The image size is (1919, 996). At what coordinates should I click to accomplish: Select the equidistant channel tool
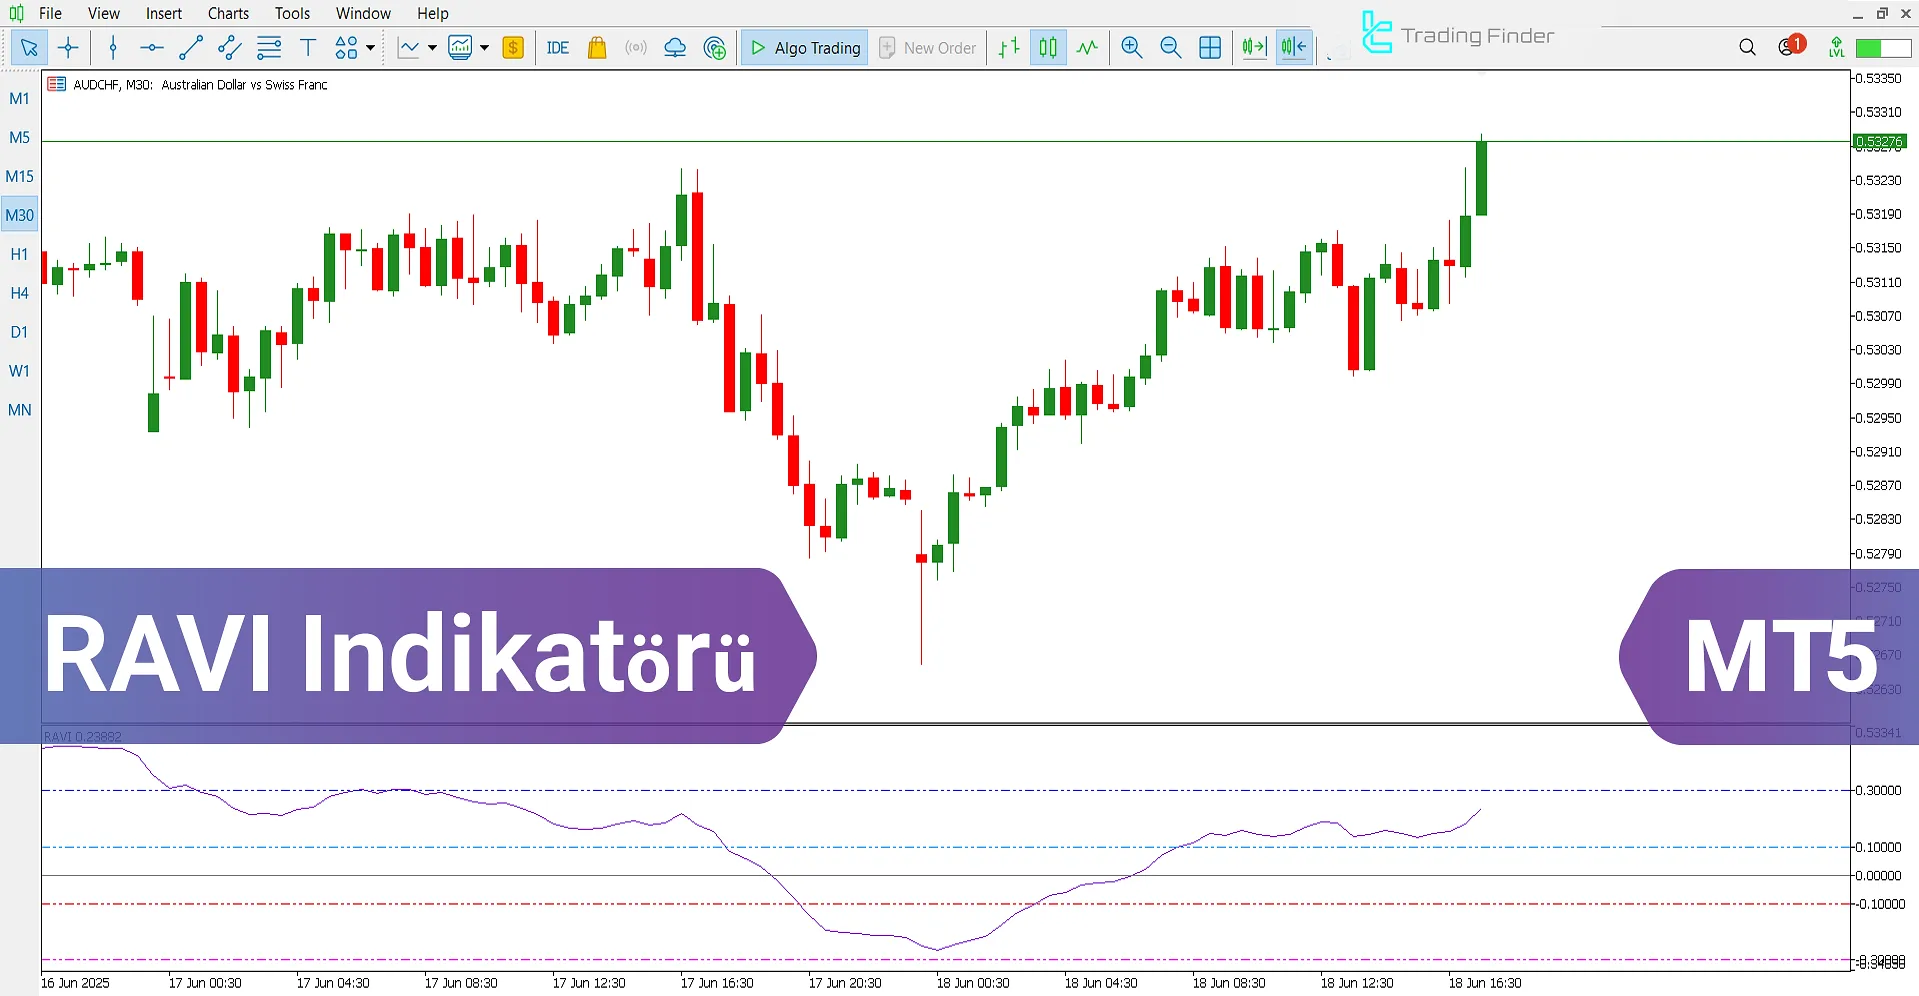[x=229, y=48]
